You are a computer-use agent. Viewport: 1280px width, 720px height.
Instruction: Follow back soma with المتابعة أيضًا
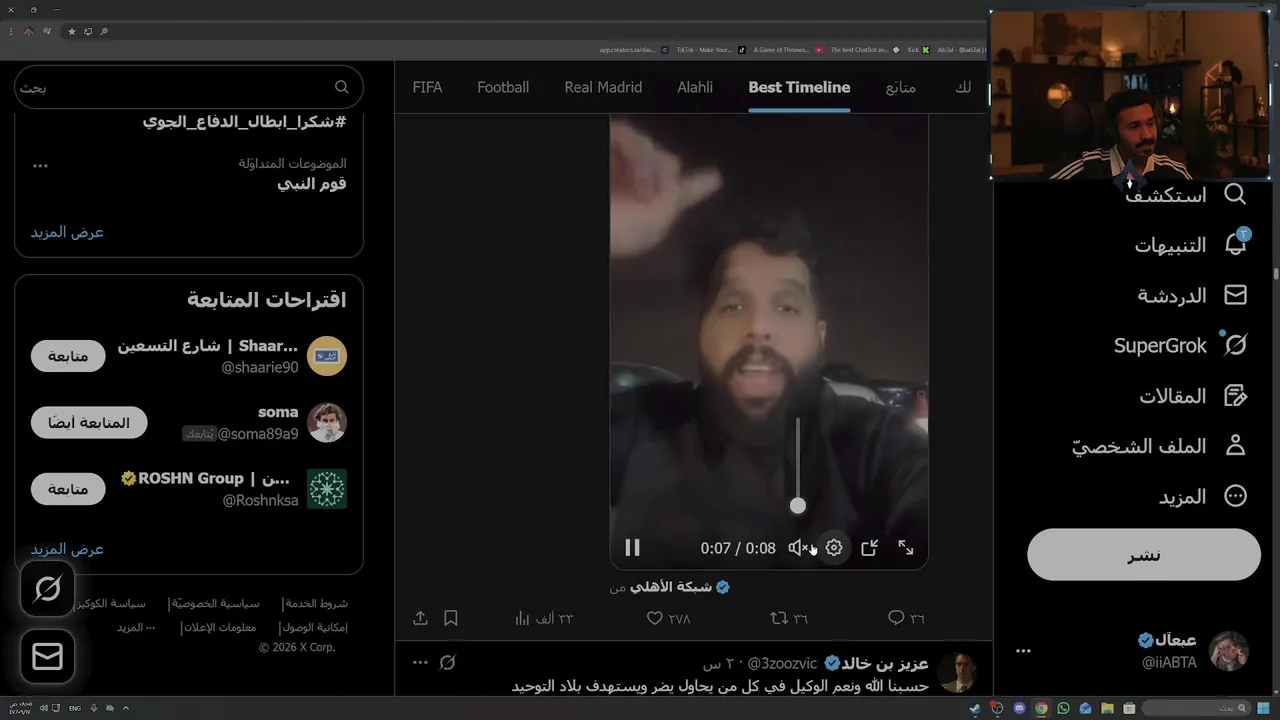[89, 423]
